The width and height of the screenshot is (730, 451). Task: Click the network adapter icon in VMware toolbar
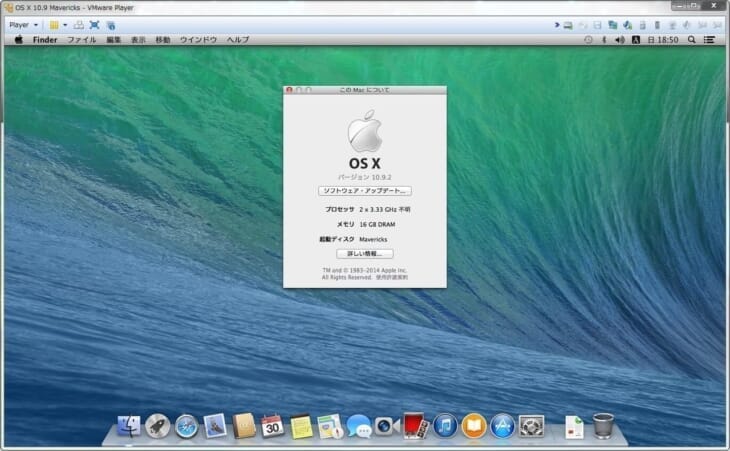tap(613, 25)
